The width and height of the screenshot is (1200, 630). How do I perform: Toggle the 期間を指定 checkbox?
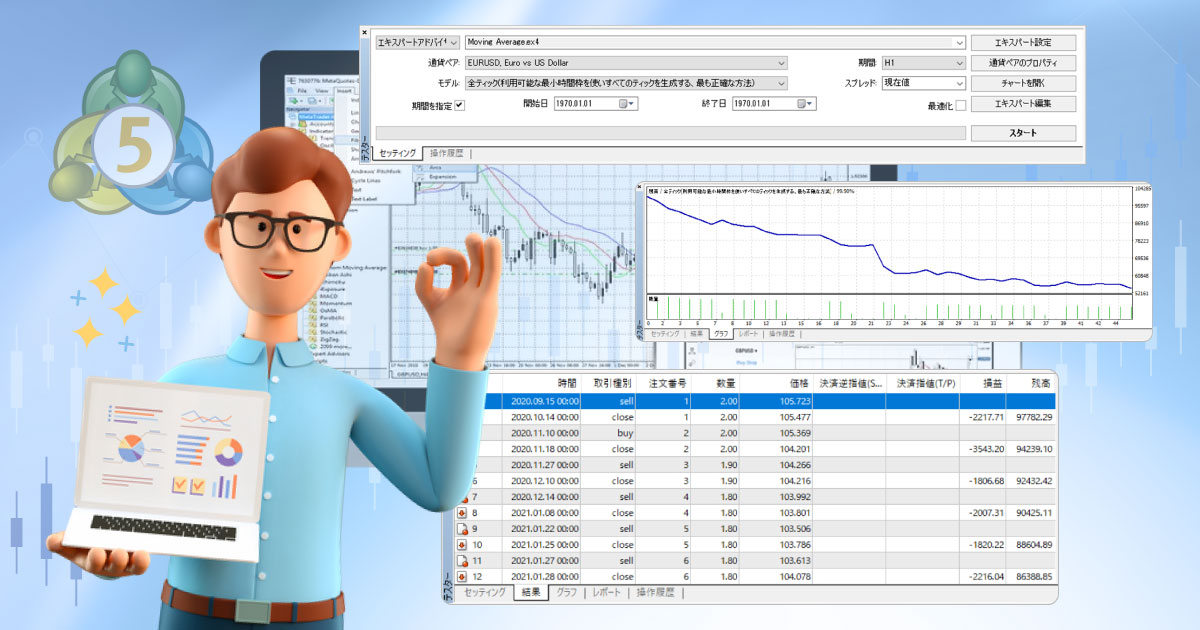pyautogui.click(x=460, y=104)
